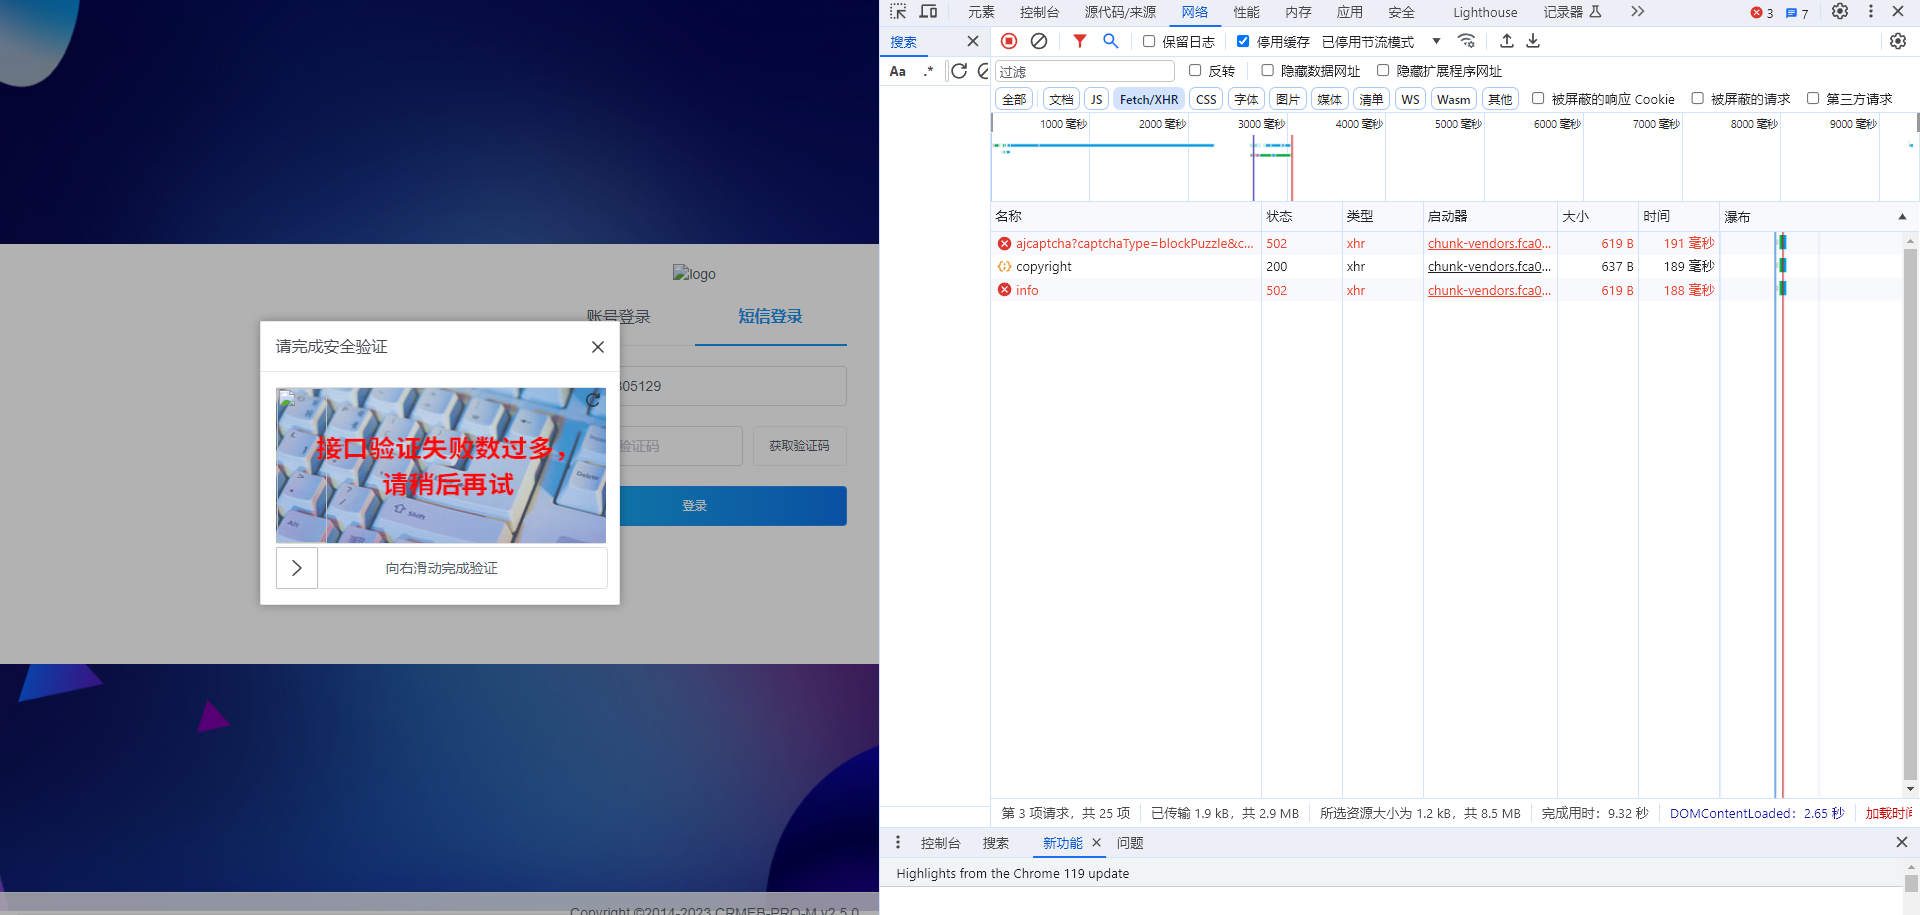The image size is (1920, 915).
Task: Activate the inspect element picker icon
Action: click(898, 12)
